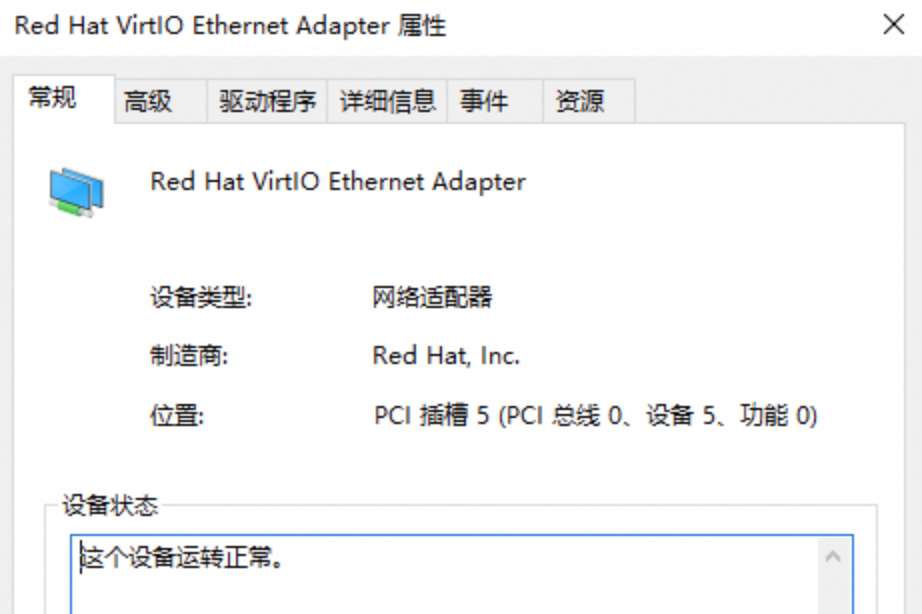Click the 网络适配器 device type value
Image resolution: width=922 pixels, height=614 pixels.
tap(432, 297)
